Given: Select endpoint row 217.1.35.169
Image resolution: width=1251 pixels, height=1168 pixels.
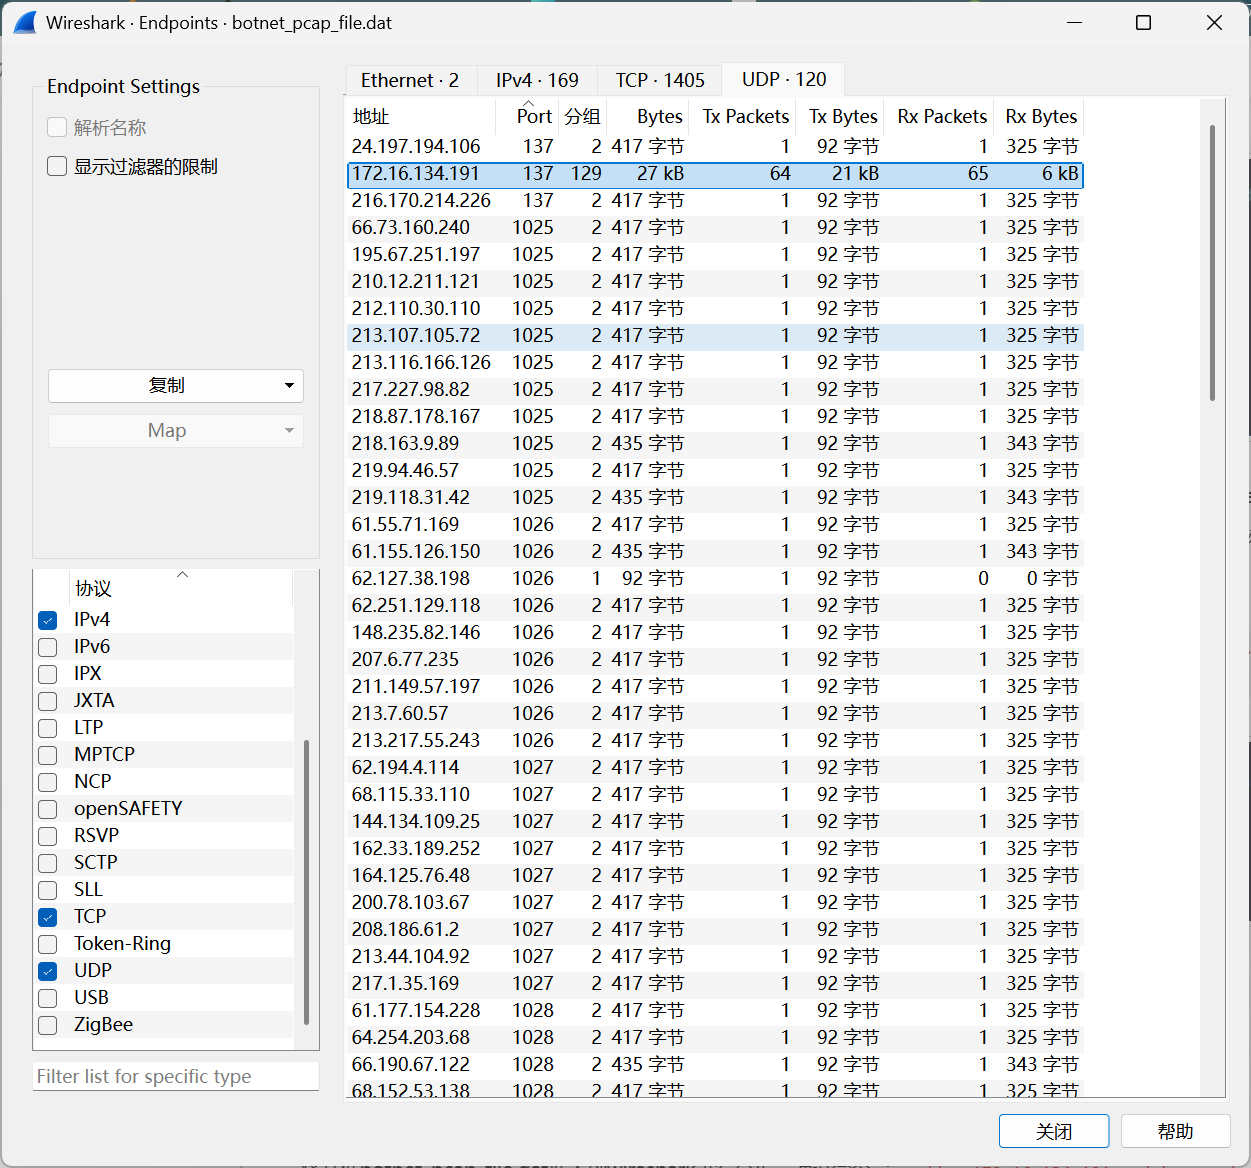Looking at the screenshot, I should pos(715,984).
